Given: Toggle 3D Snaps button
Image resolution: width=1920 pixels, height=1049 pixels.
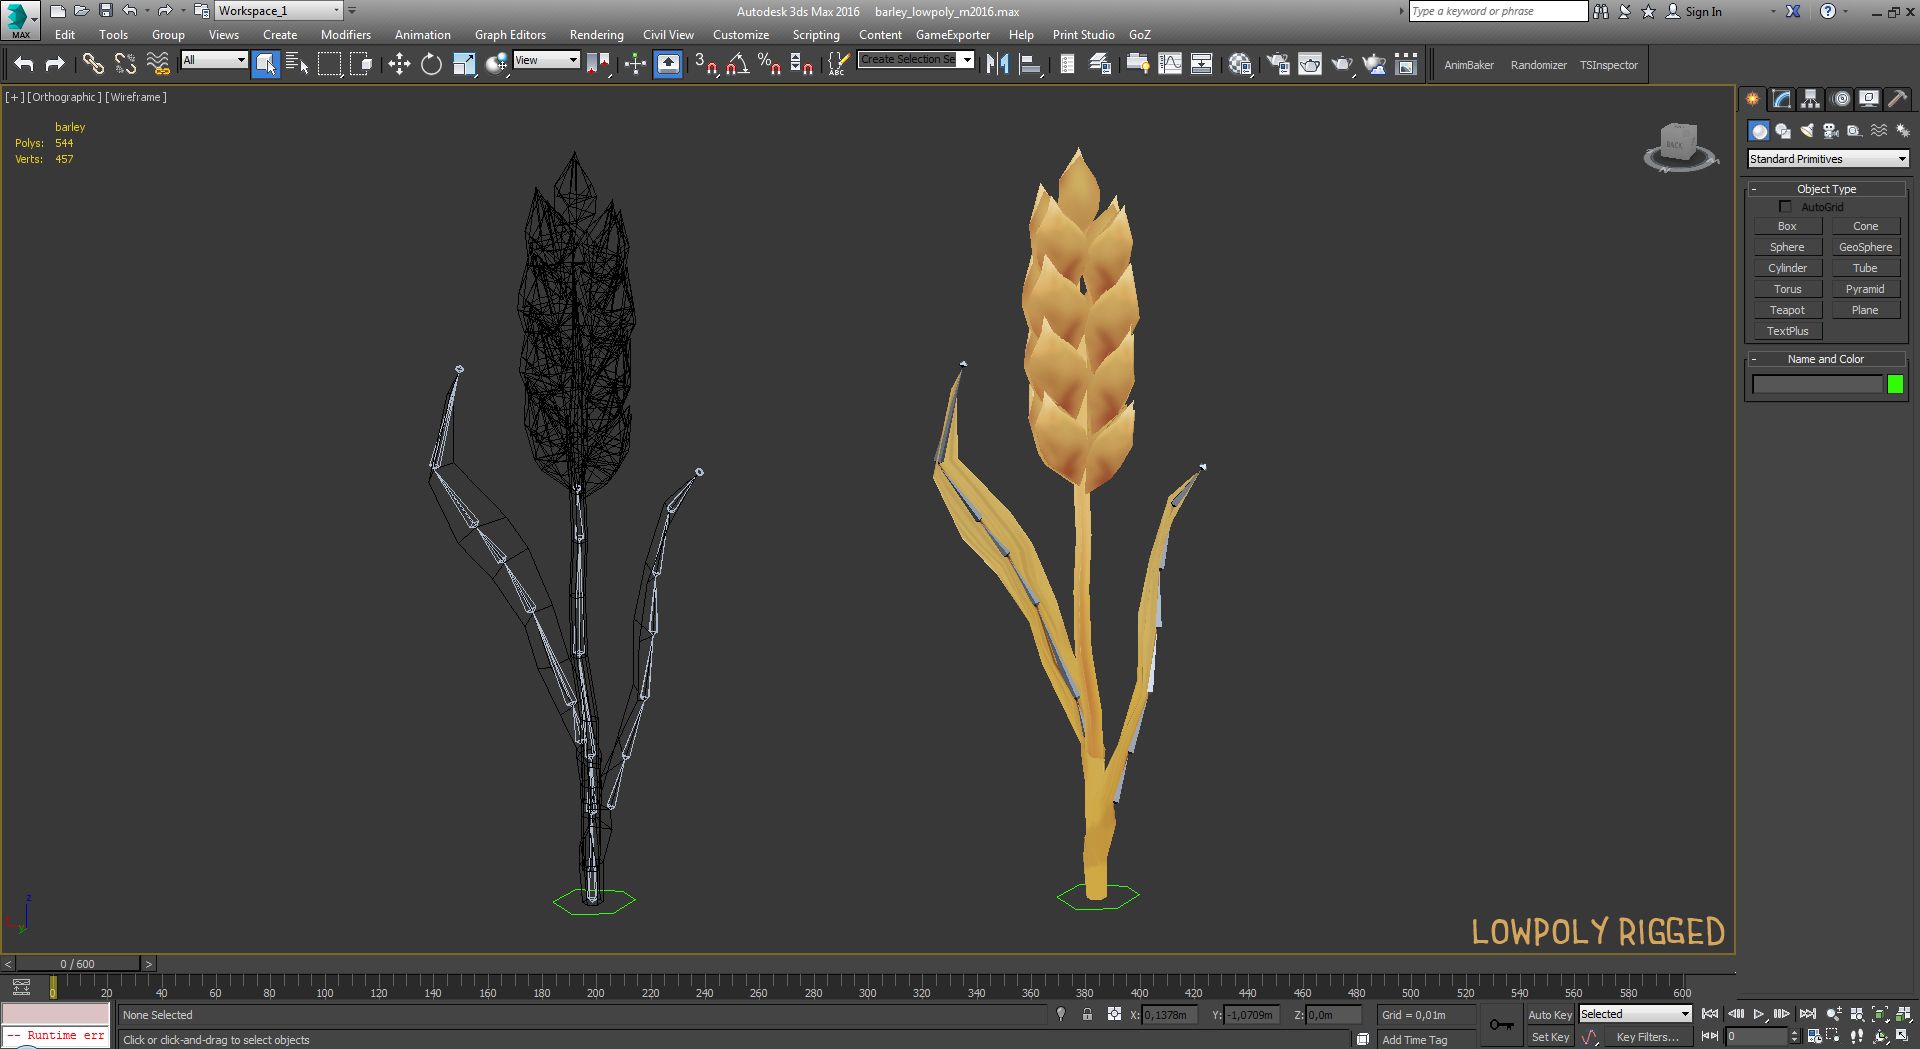Looking at the screenshot, I should click(706, 64).
